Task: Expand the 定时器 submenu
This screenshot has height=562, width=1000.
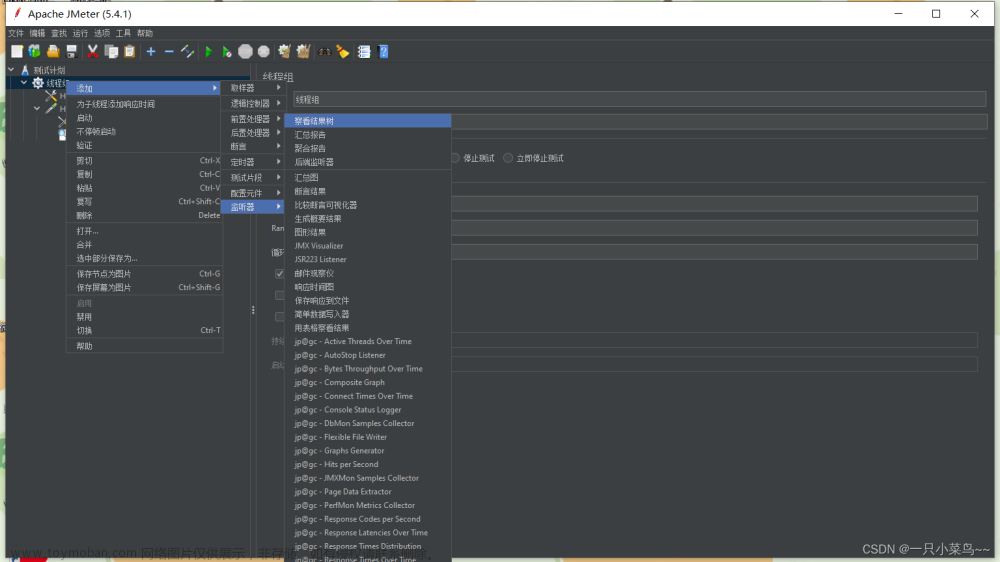Action: (x=253, y=162)
